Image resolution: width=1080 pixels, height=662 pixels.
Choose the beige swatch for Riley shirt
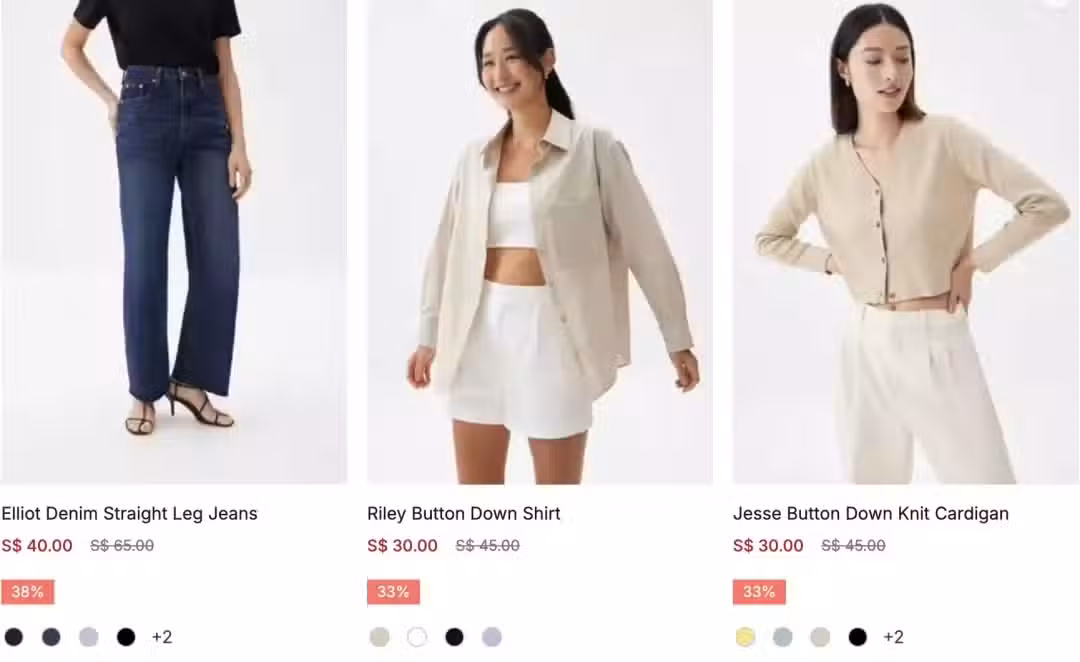pos(380,637)
